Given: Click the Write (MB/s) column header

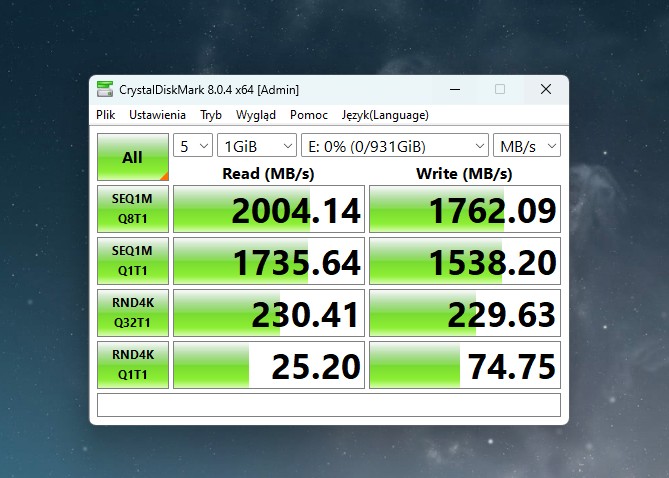Looking at the screenshot, I should tap(464, 174).
